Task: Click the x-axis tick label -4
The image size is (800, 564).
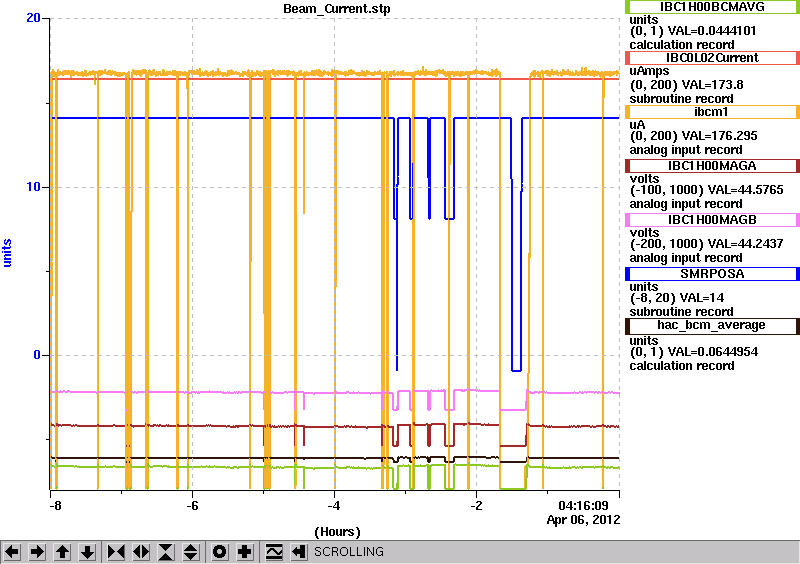Action: 334,506
